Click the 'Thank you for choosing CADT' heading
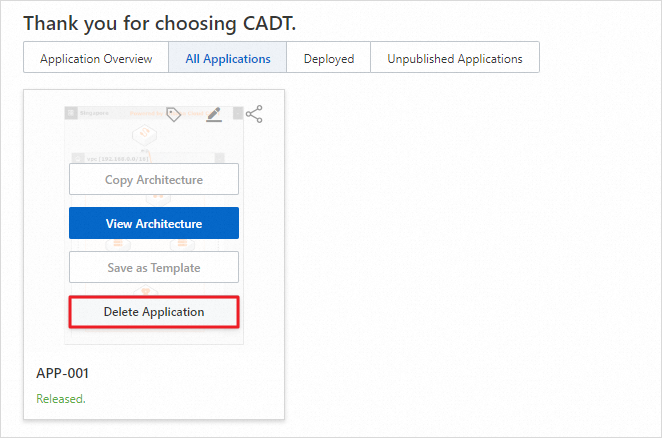The height and width of the screenshot is (438, 662). click(x=158, y=21)
